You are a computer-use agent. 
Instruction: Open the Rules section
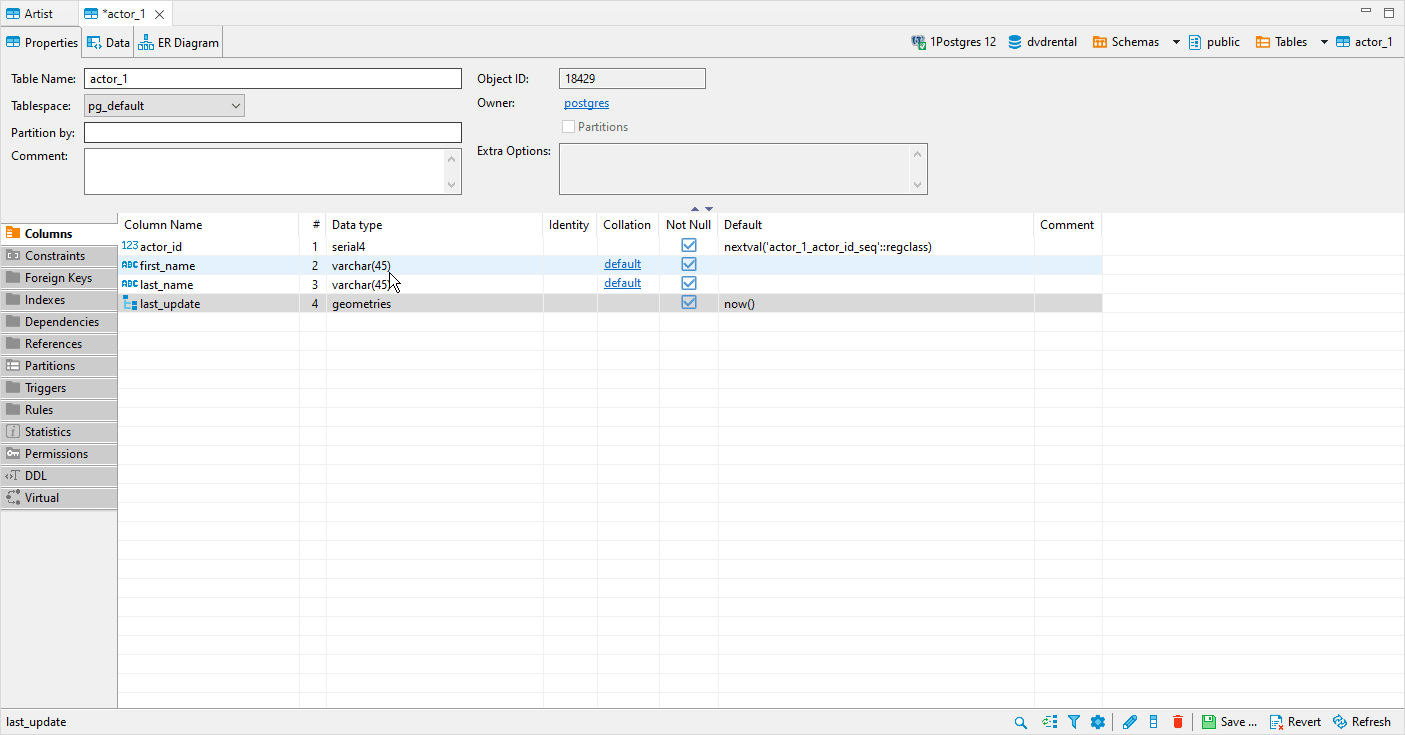[59, 410]
